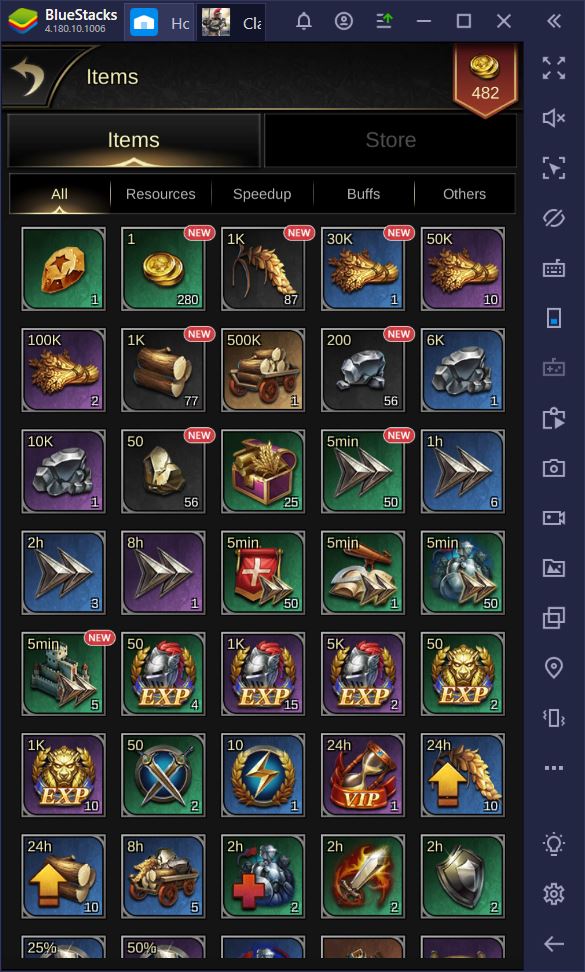The width and height of the screenshot is (585, 972).
Task: Expand the BlueStacks hamburger menu with arrow
Action: point(385,21)
